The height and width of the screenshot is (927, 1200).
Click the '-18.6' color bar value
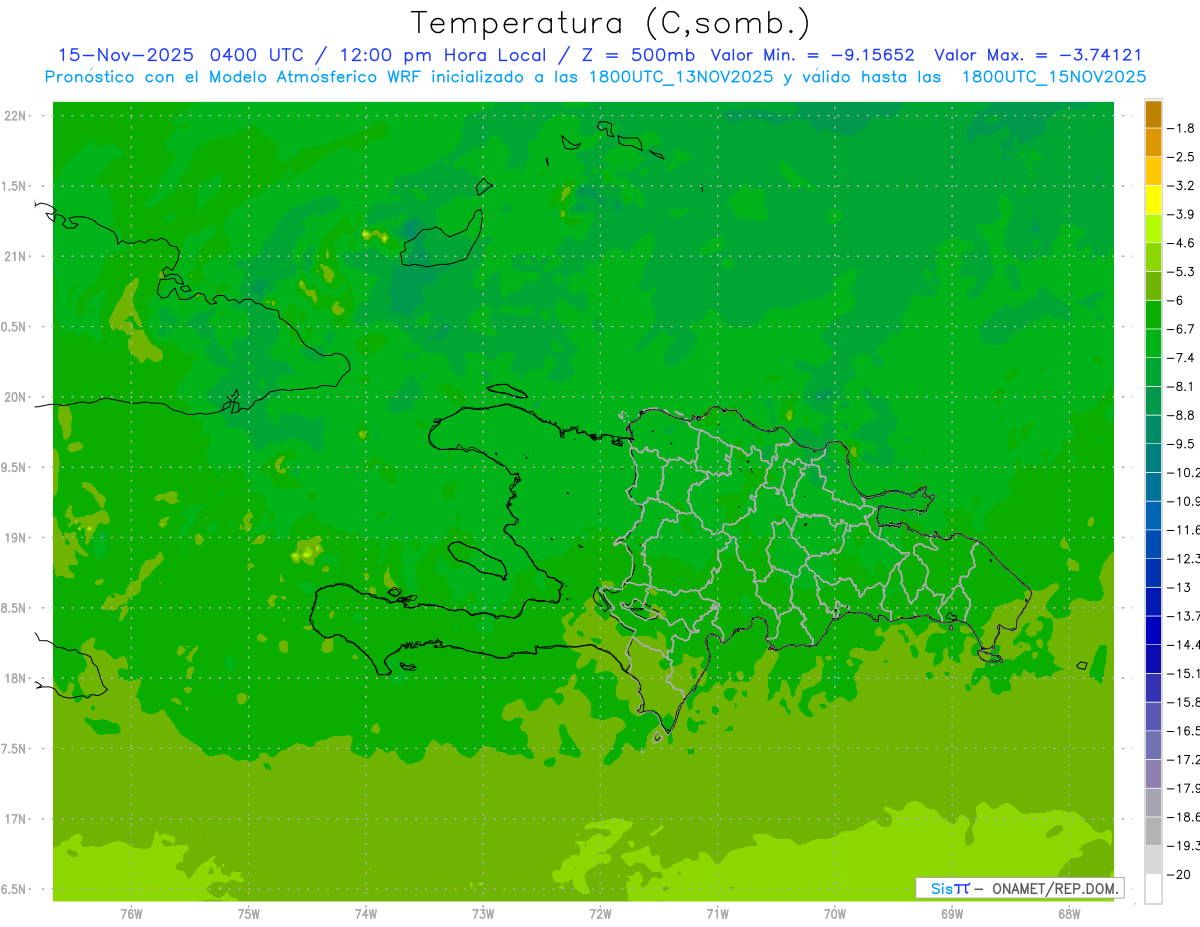pyautogui.click(x=1183, y=817)
